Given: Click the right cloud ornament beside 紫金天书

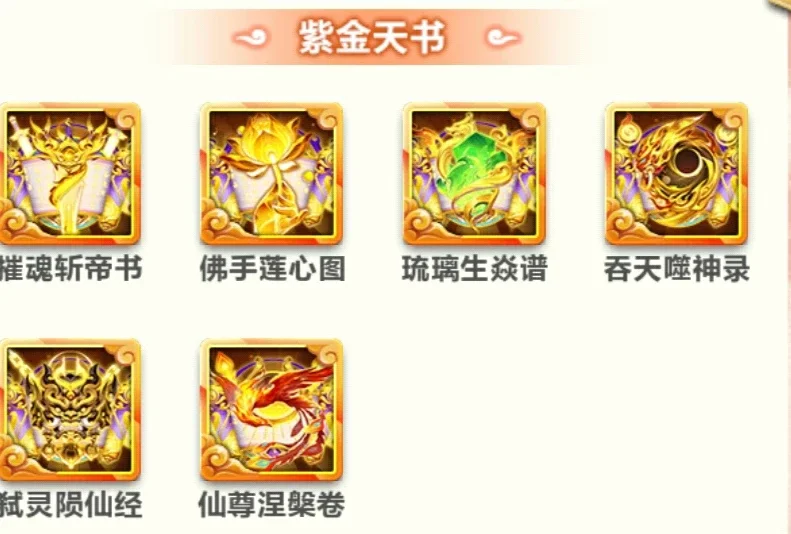Looking at the screenshot, I should [502, 38].
